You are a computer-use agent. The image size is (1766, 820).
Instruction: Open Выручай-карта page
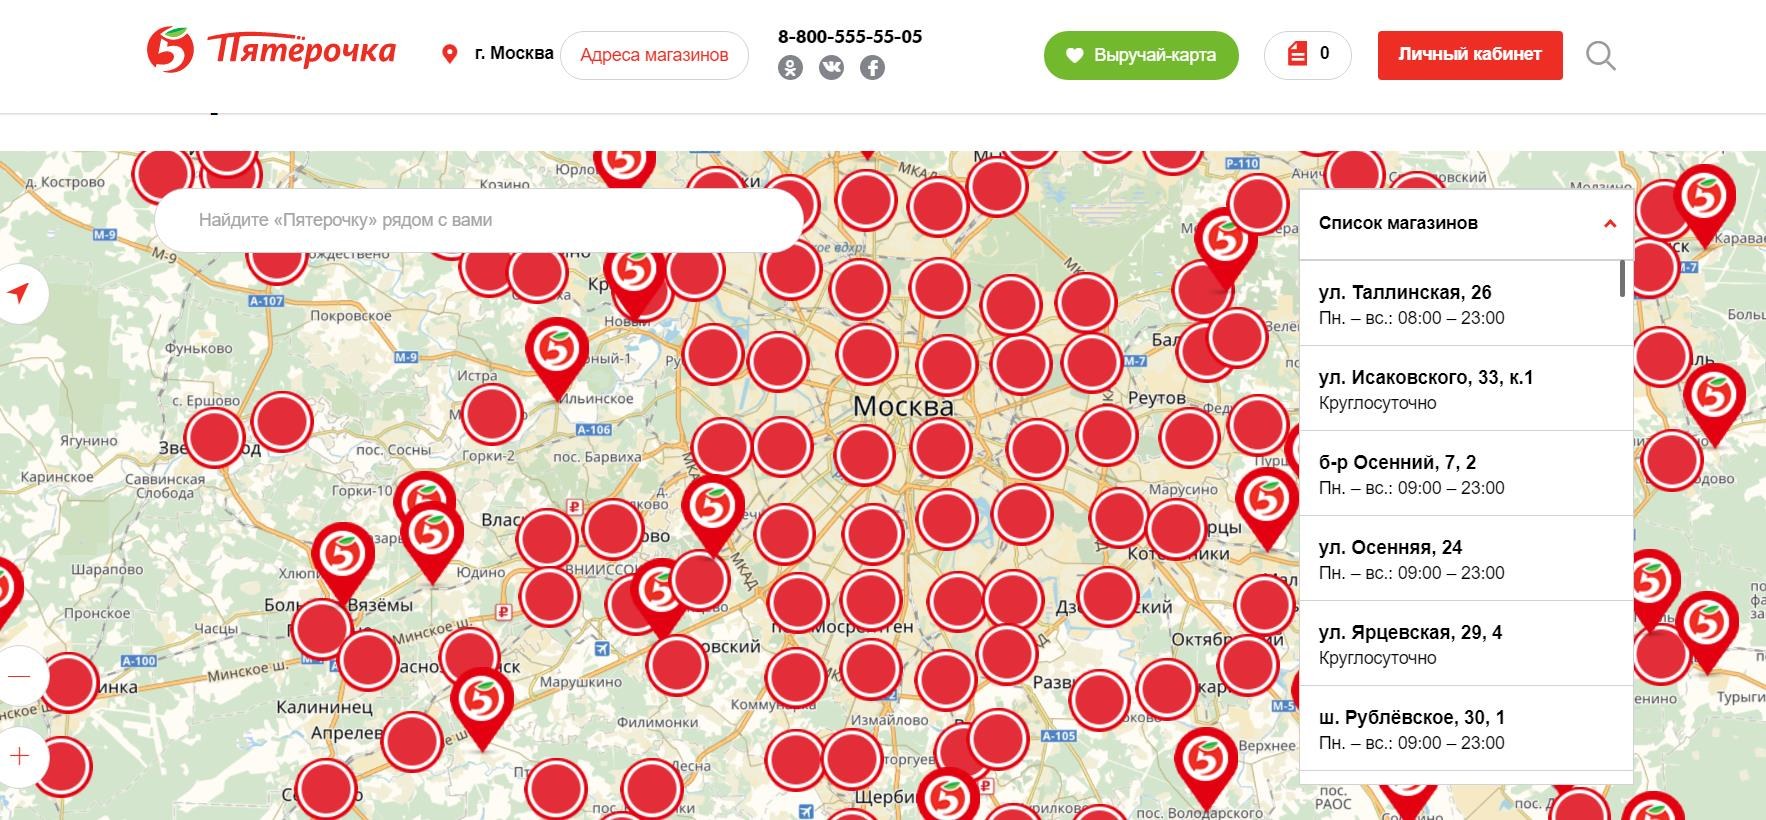(x=1141, y=55)
